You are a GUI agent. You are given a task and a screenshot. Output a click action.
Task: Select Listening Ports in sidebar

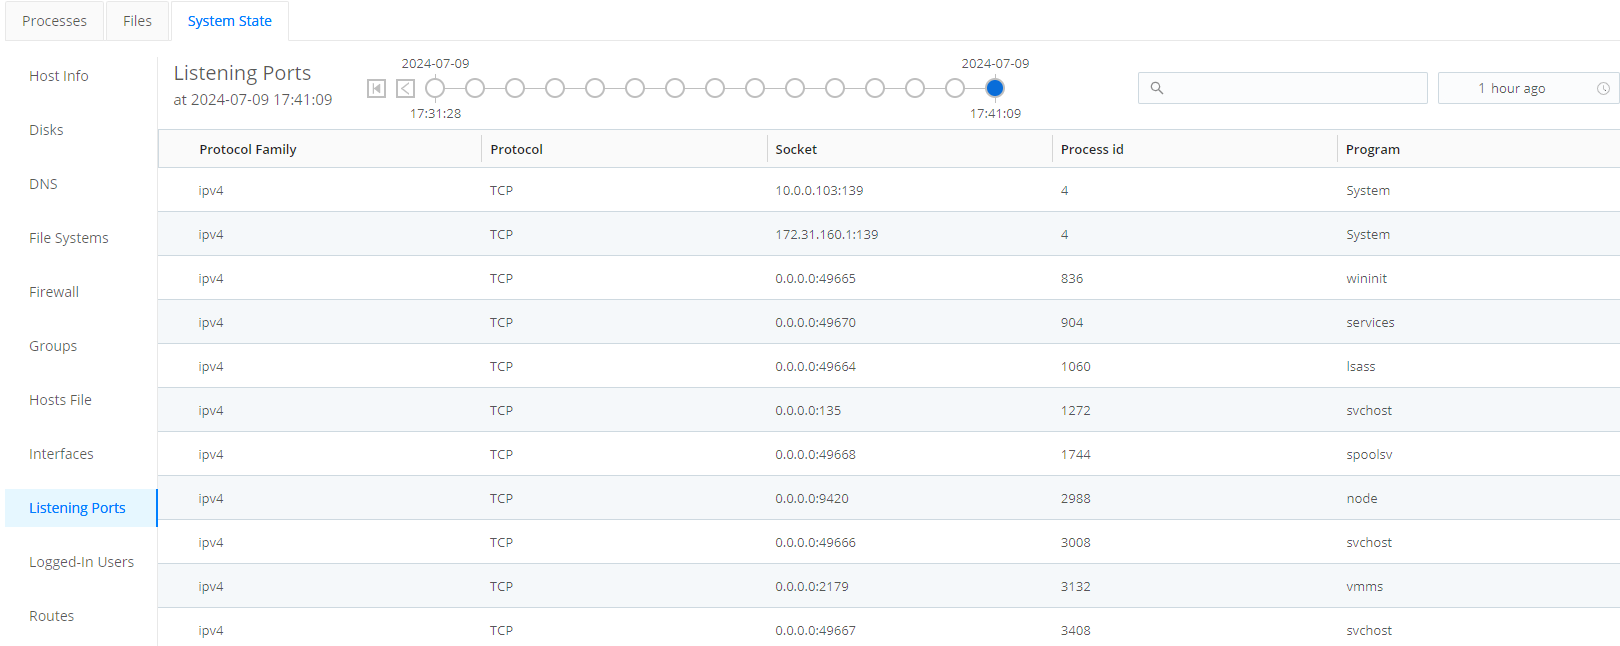point(81,508)
